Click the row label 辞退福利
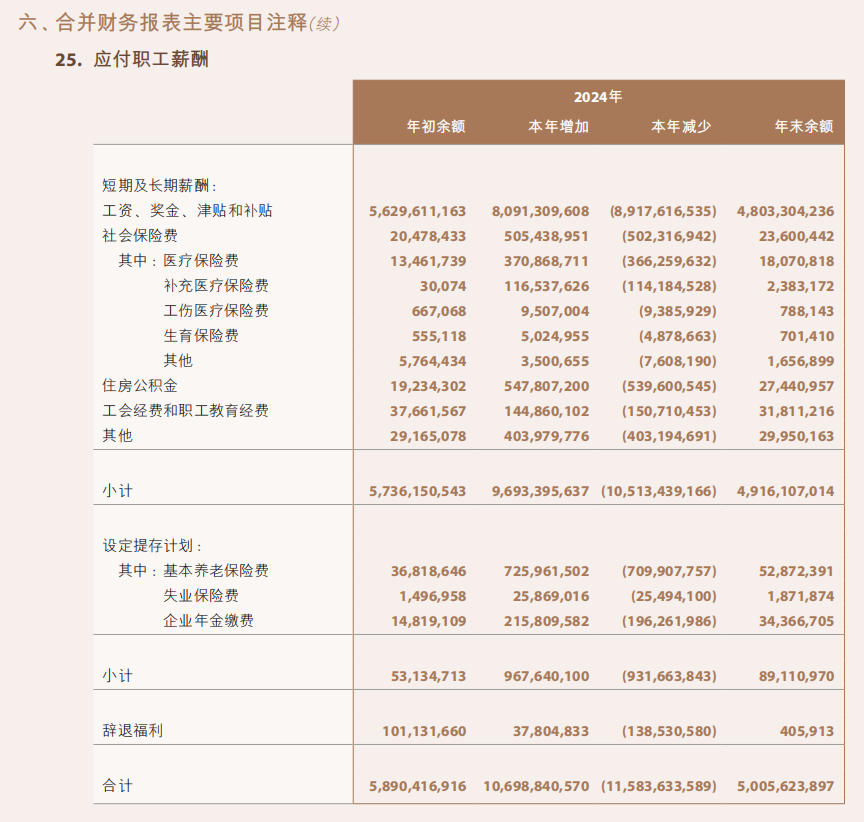Viewport: 864px width, 822px height. click(x=132, y=731)
